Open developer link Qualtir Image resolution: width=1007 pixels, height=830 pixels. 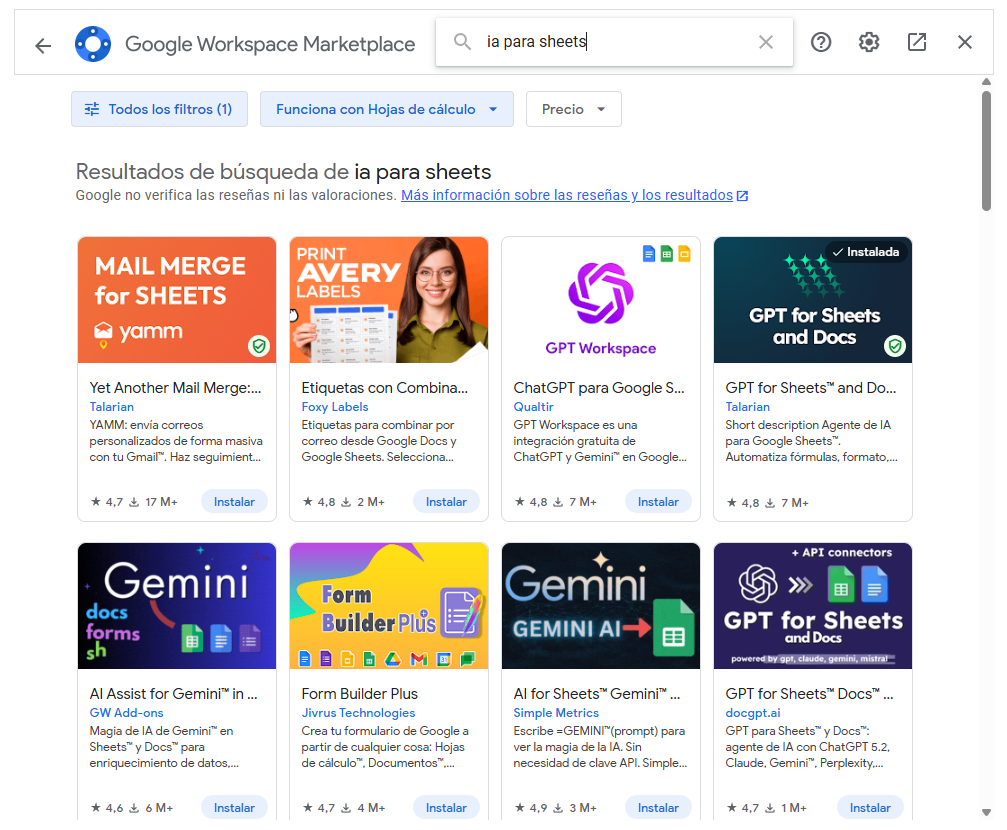click(533, 407)
